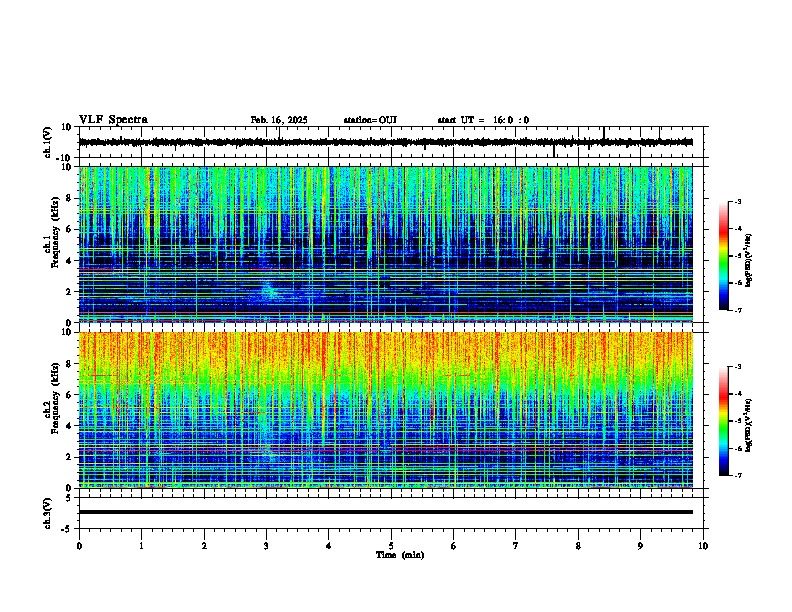Select the log(PSD) label beside ch.1 colorbar
This screenshot has width=792, height=612.
pyautogui.click(x=749, y=261)
